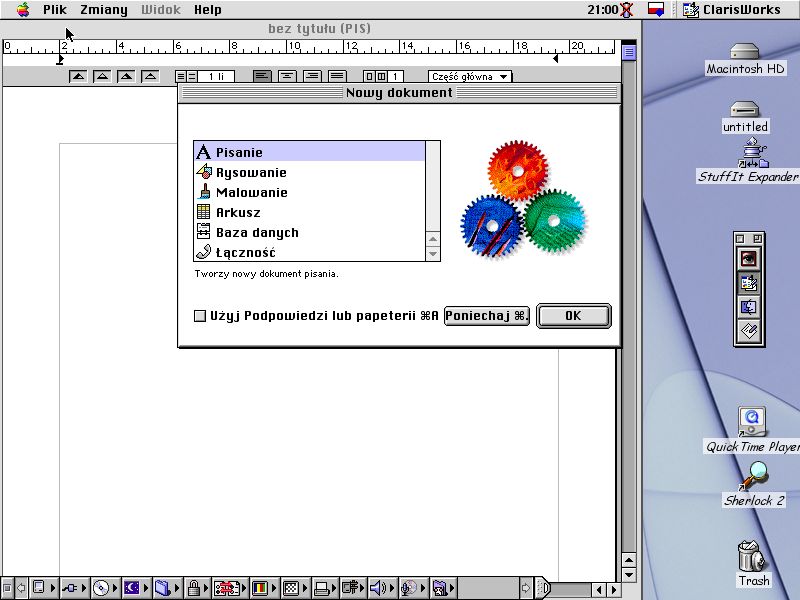Collapse the control strip with its end tab
Viewport: 800px width, 600px height.
point(543,588)
